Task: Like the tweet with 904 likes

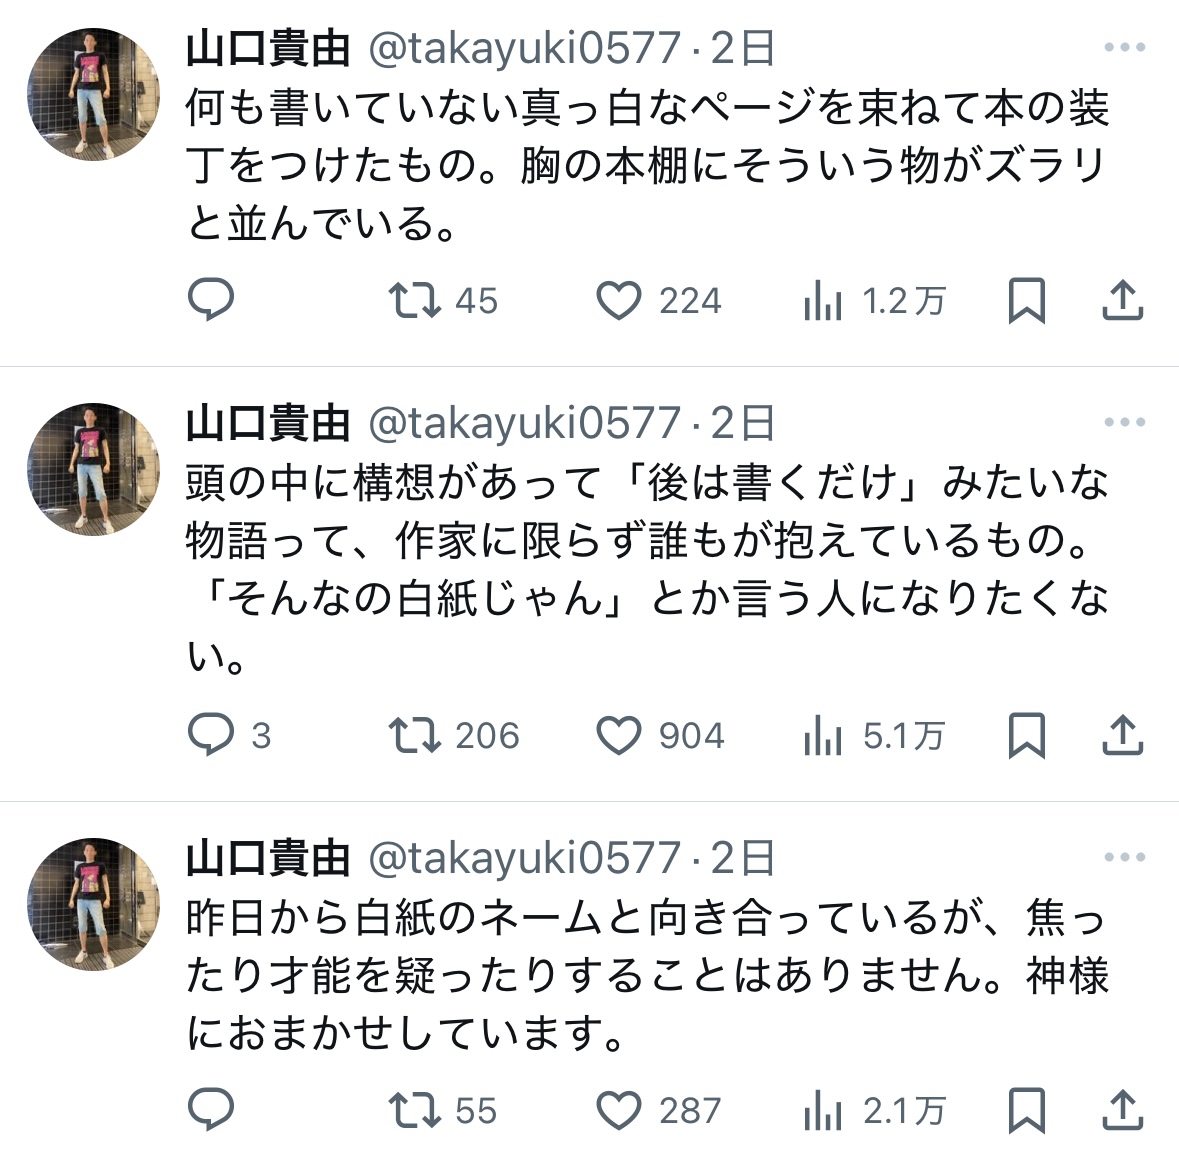Action: coord(619,735)
